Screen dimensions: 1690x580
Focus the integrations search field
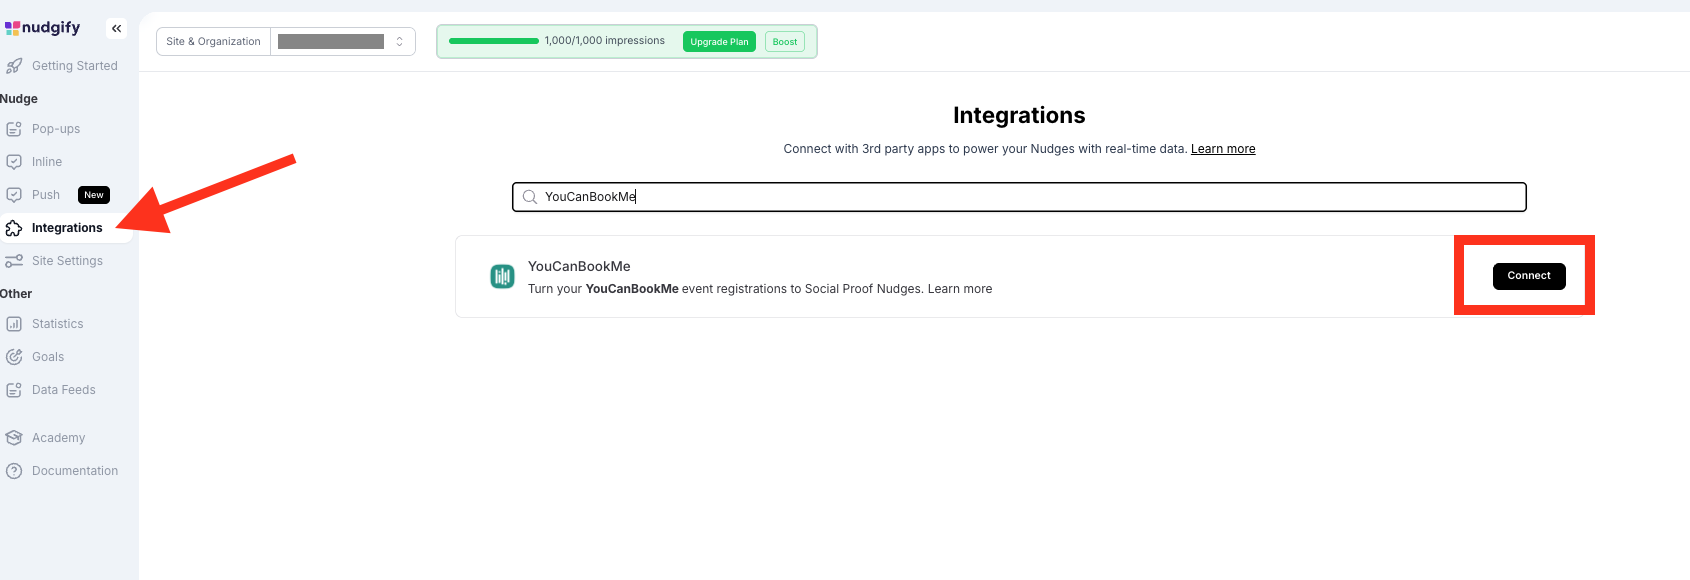coord(1019,197)
